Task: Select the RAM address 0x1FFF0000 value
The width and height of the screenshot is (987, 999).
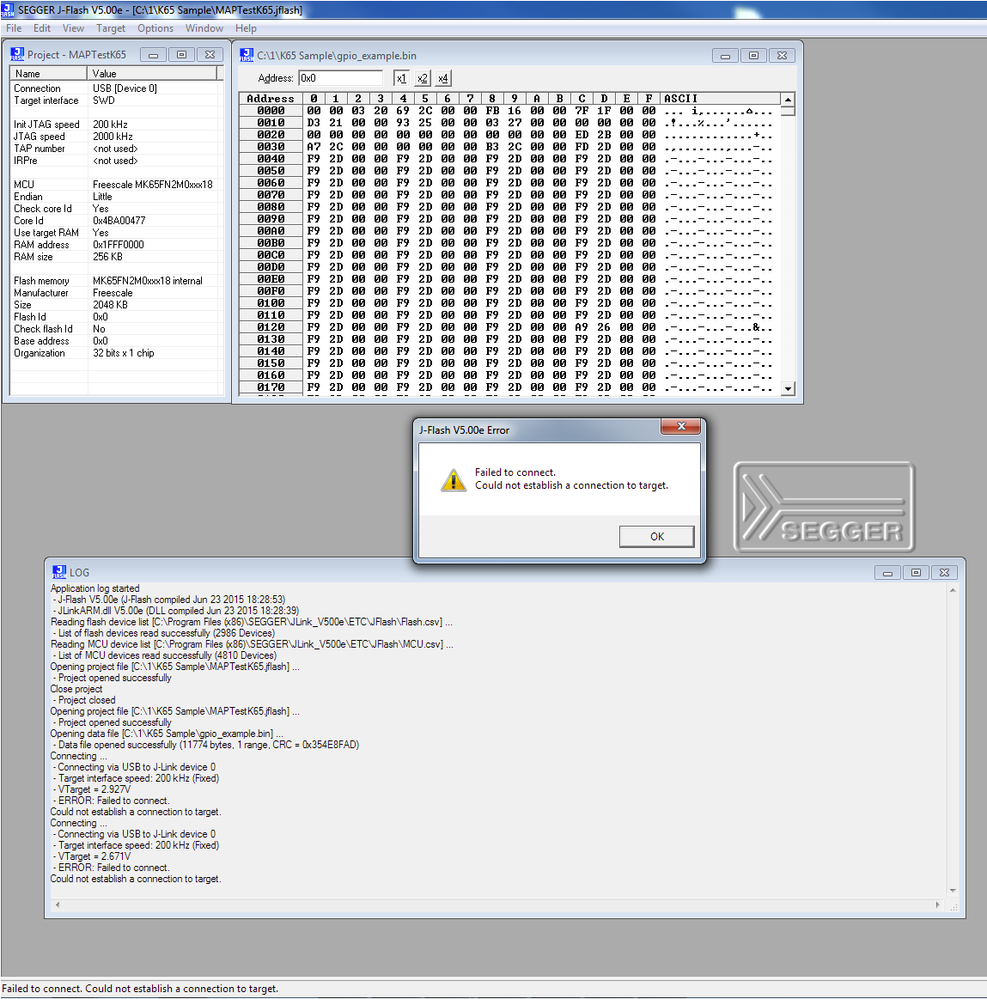Action: coord(118,245)
